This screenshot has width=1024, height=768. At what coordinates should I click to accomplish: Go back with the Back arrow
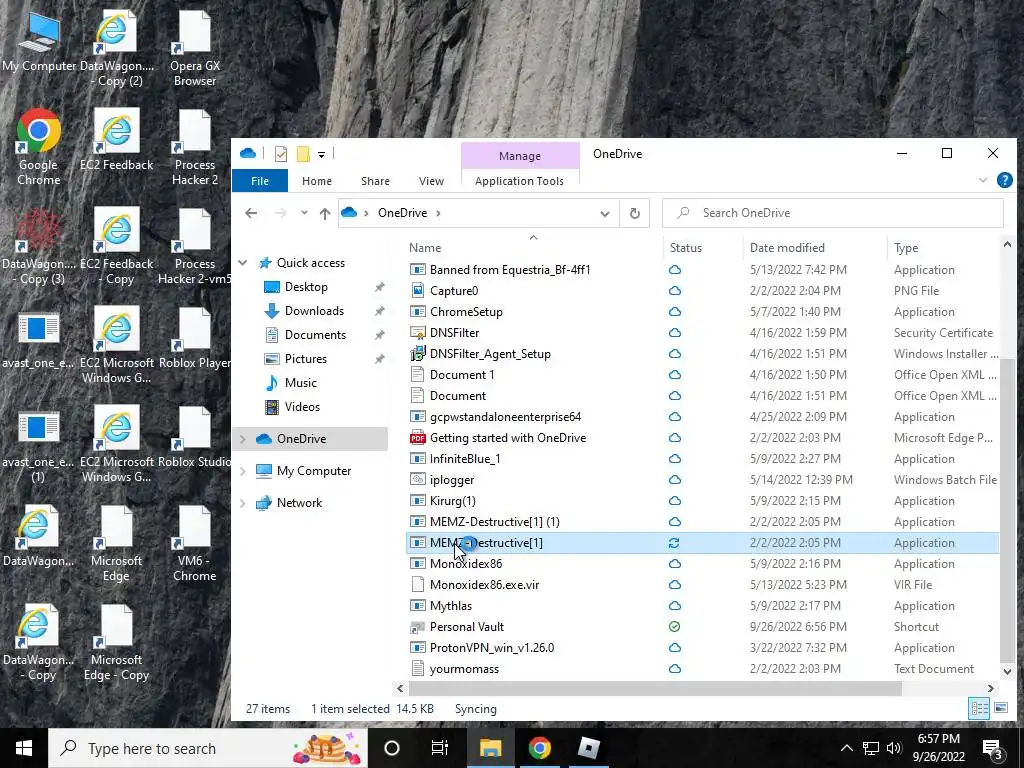click(x=251, y=213)
